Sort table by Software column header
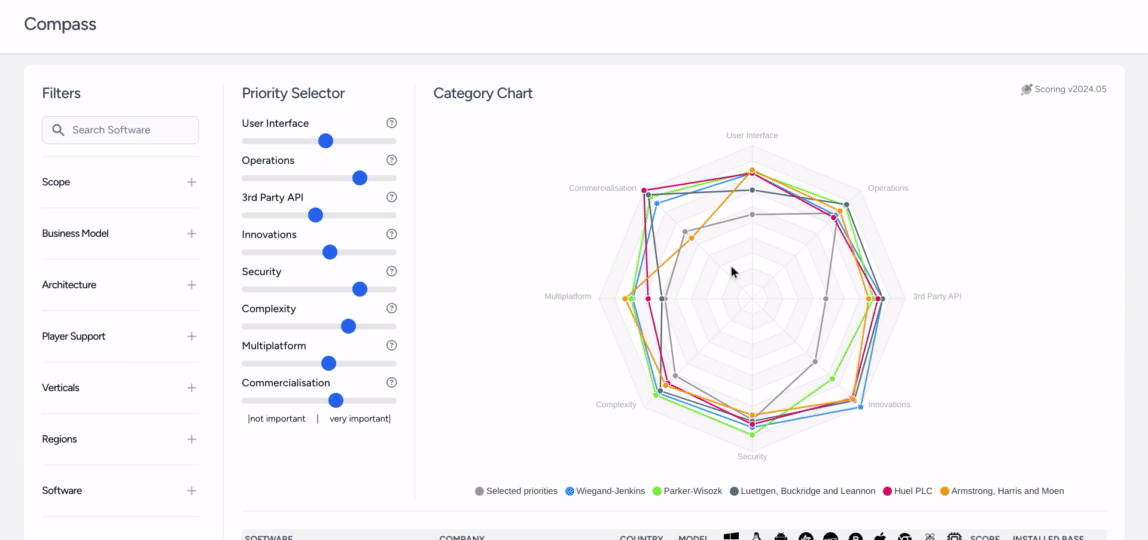 (271, 537)
